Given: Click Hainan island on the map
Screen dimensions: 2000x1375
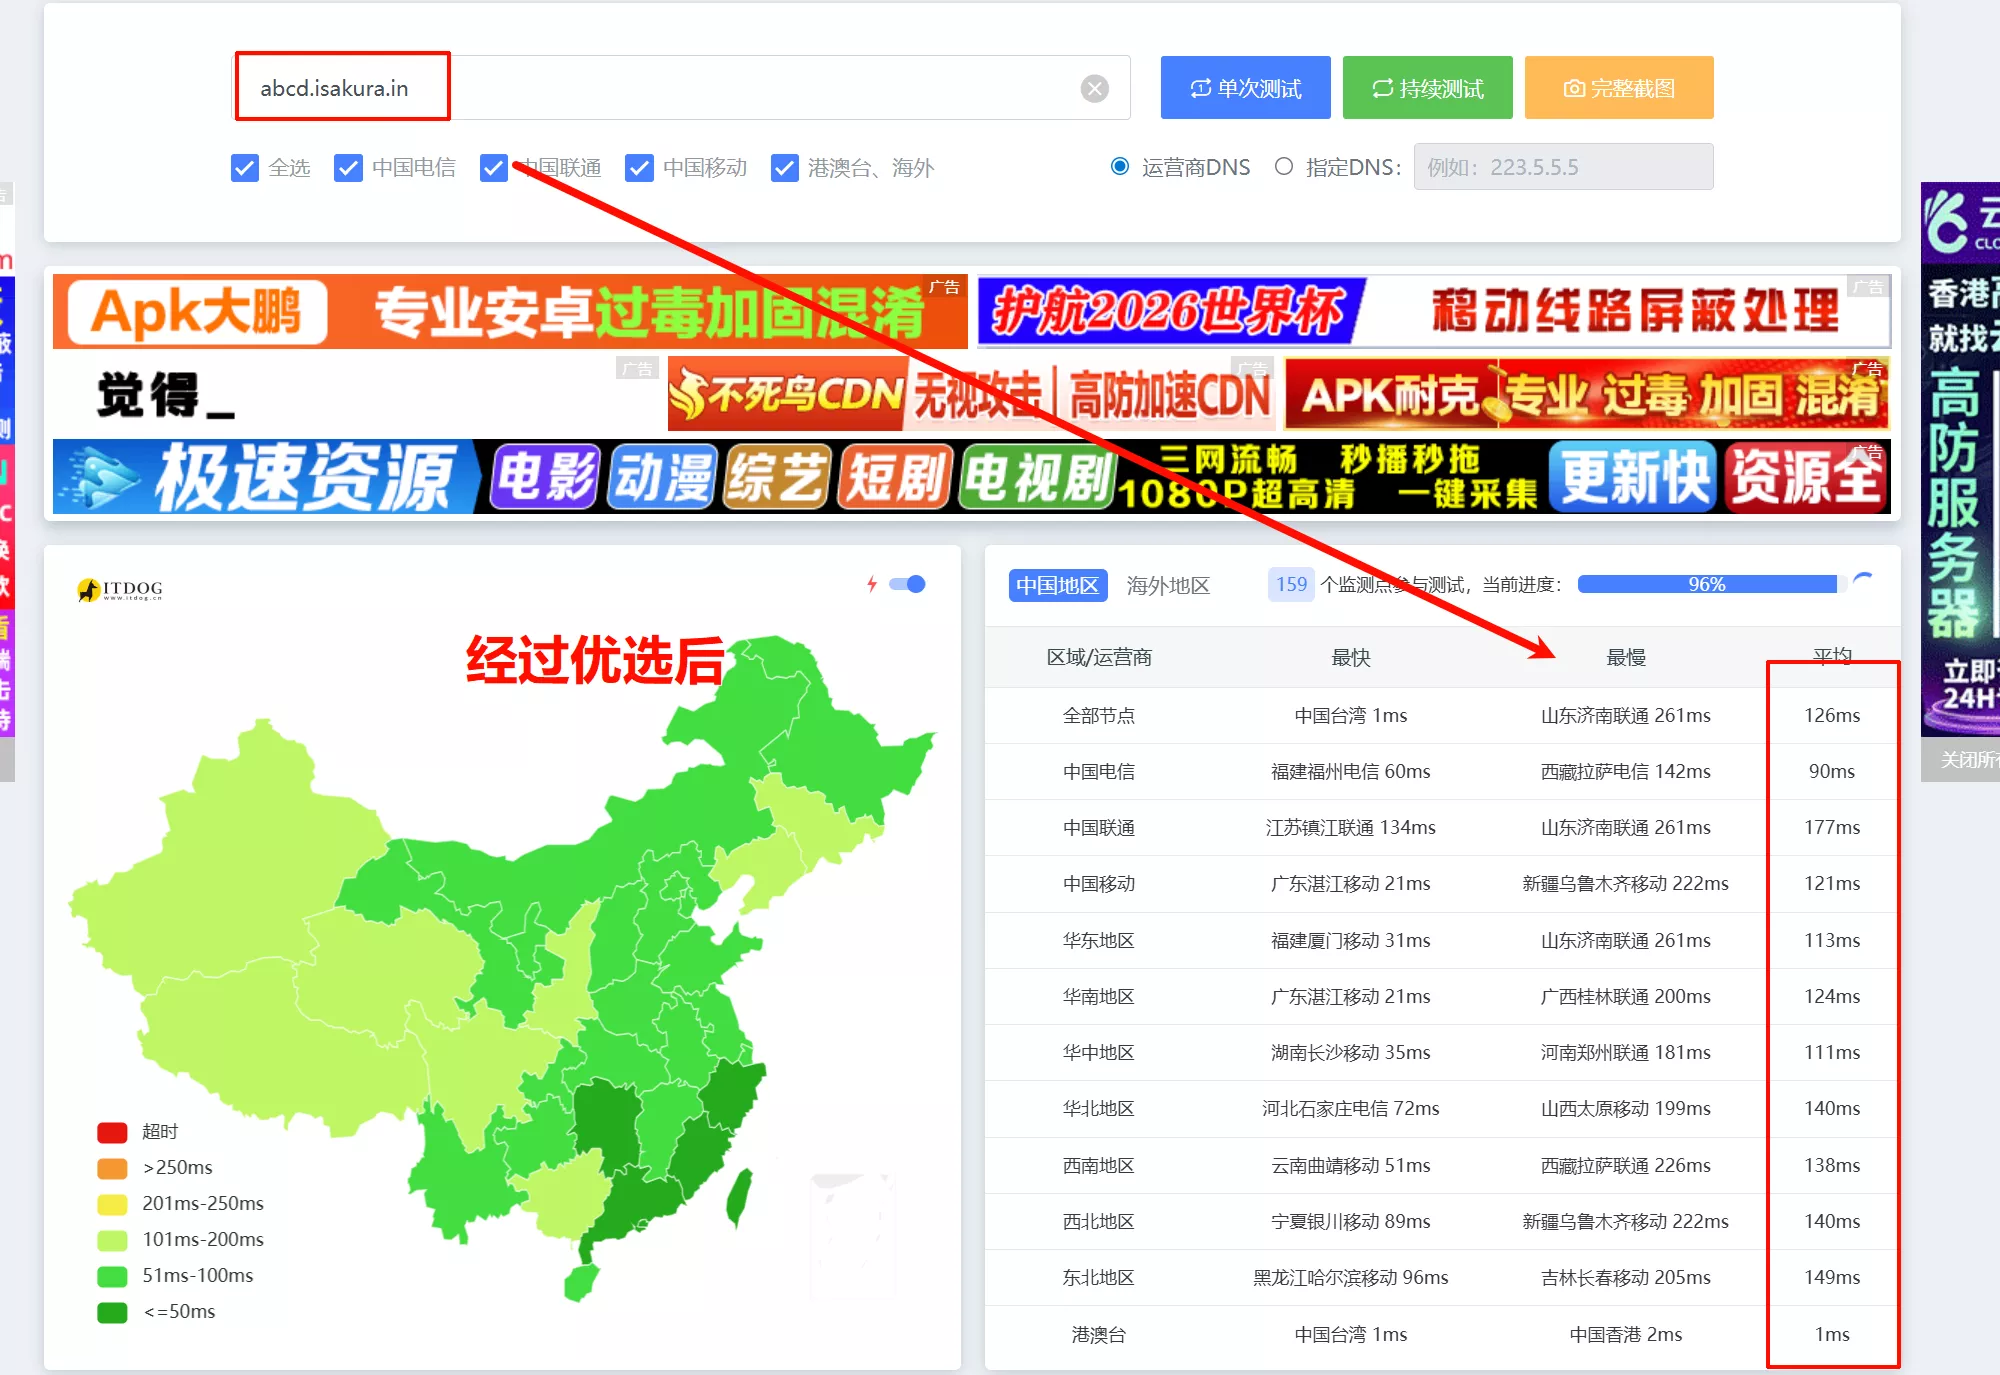Looking at the screenshot, I should [581, 1281].
